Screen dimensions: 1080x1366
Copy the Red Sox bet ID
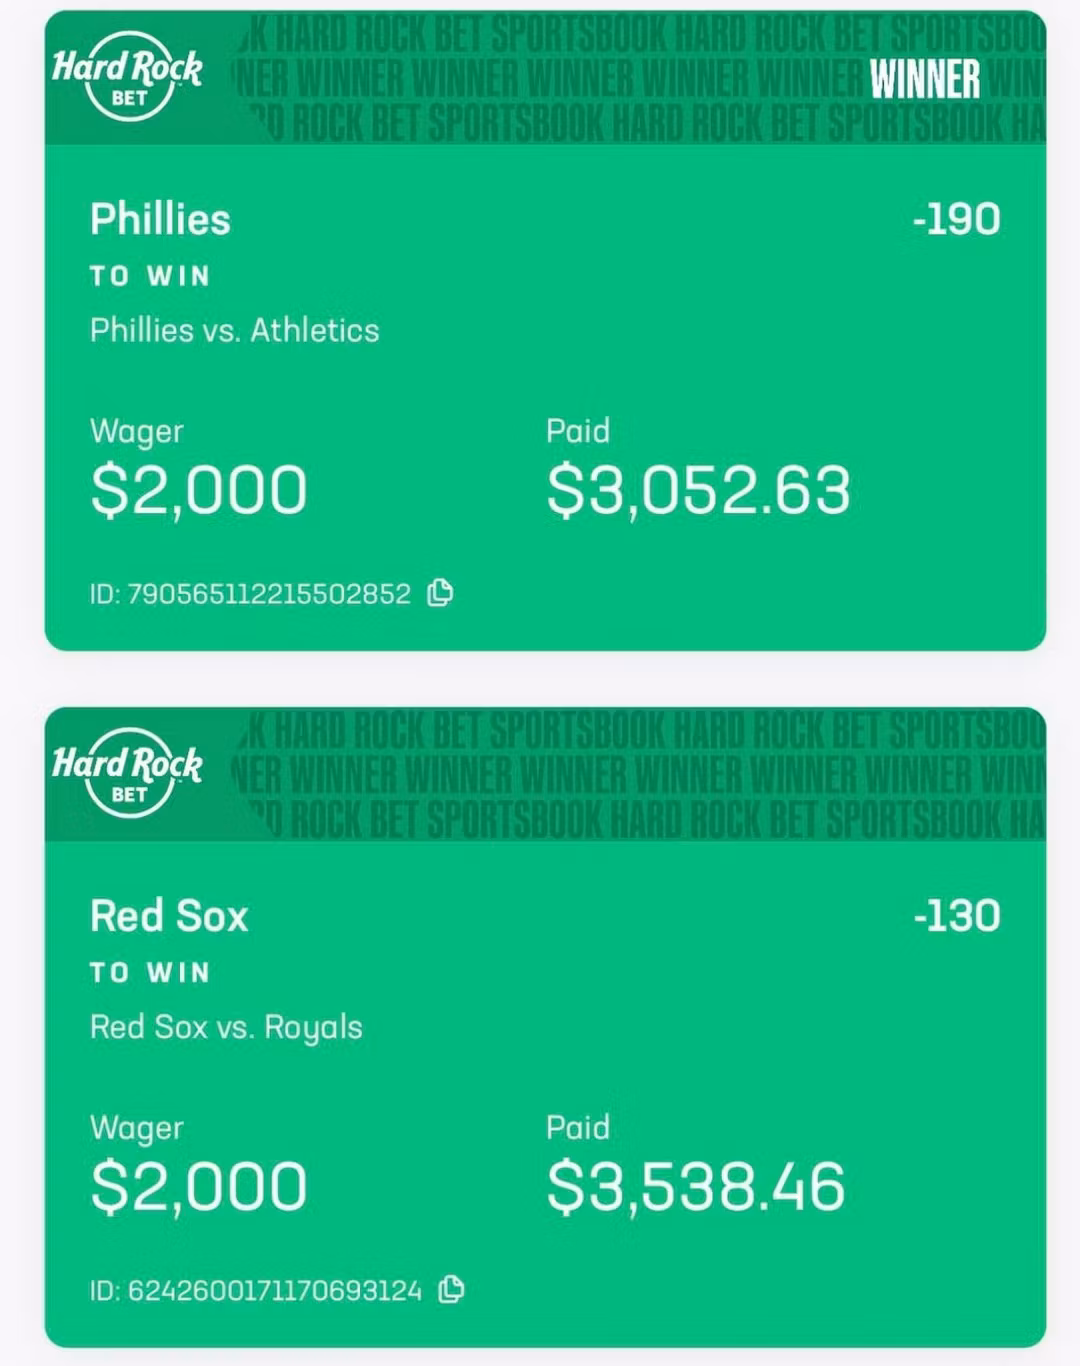(x=452, y=1290)
